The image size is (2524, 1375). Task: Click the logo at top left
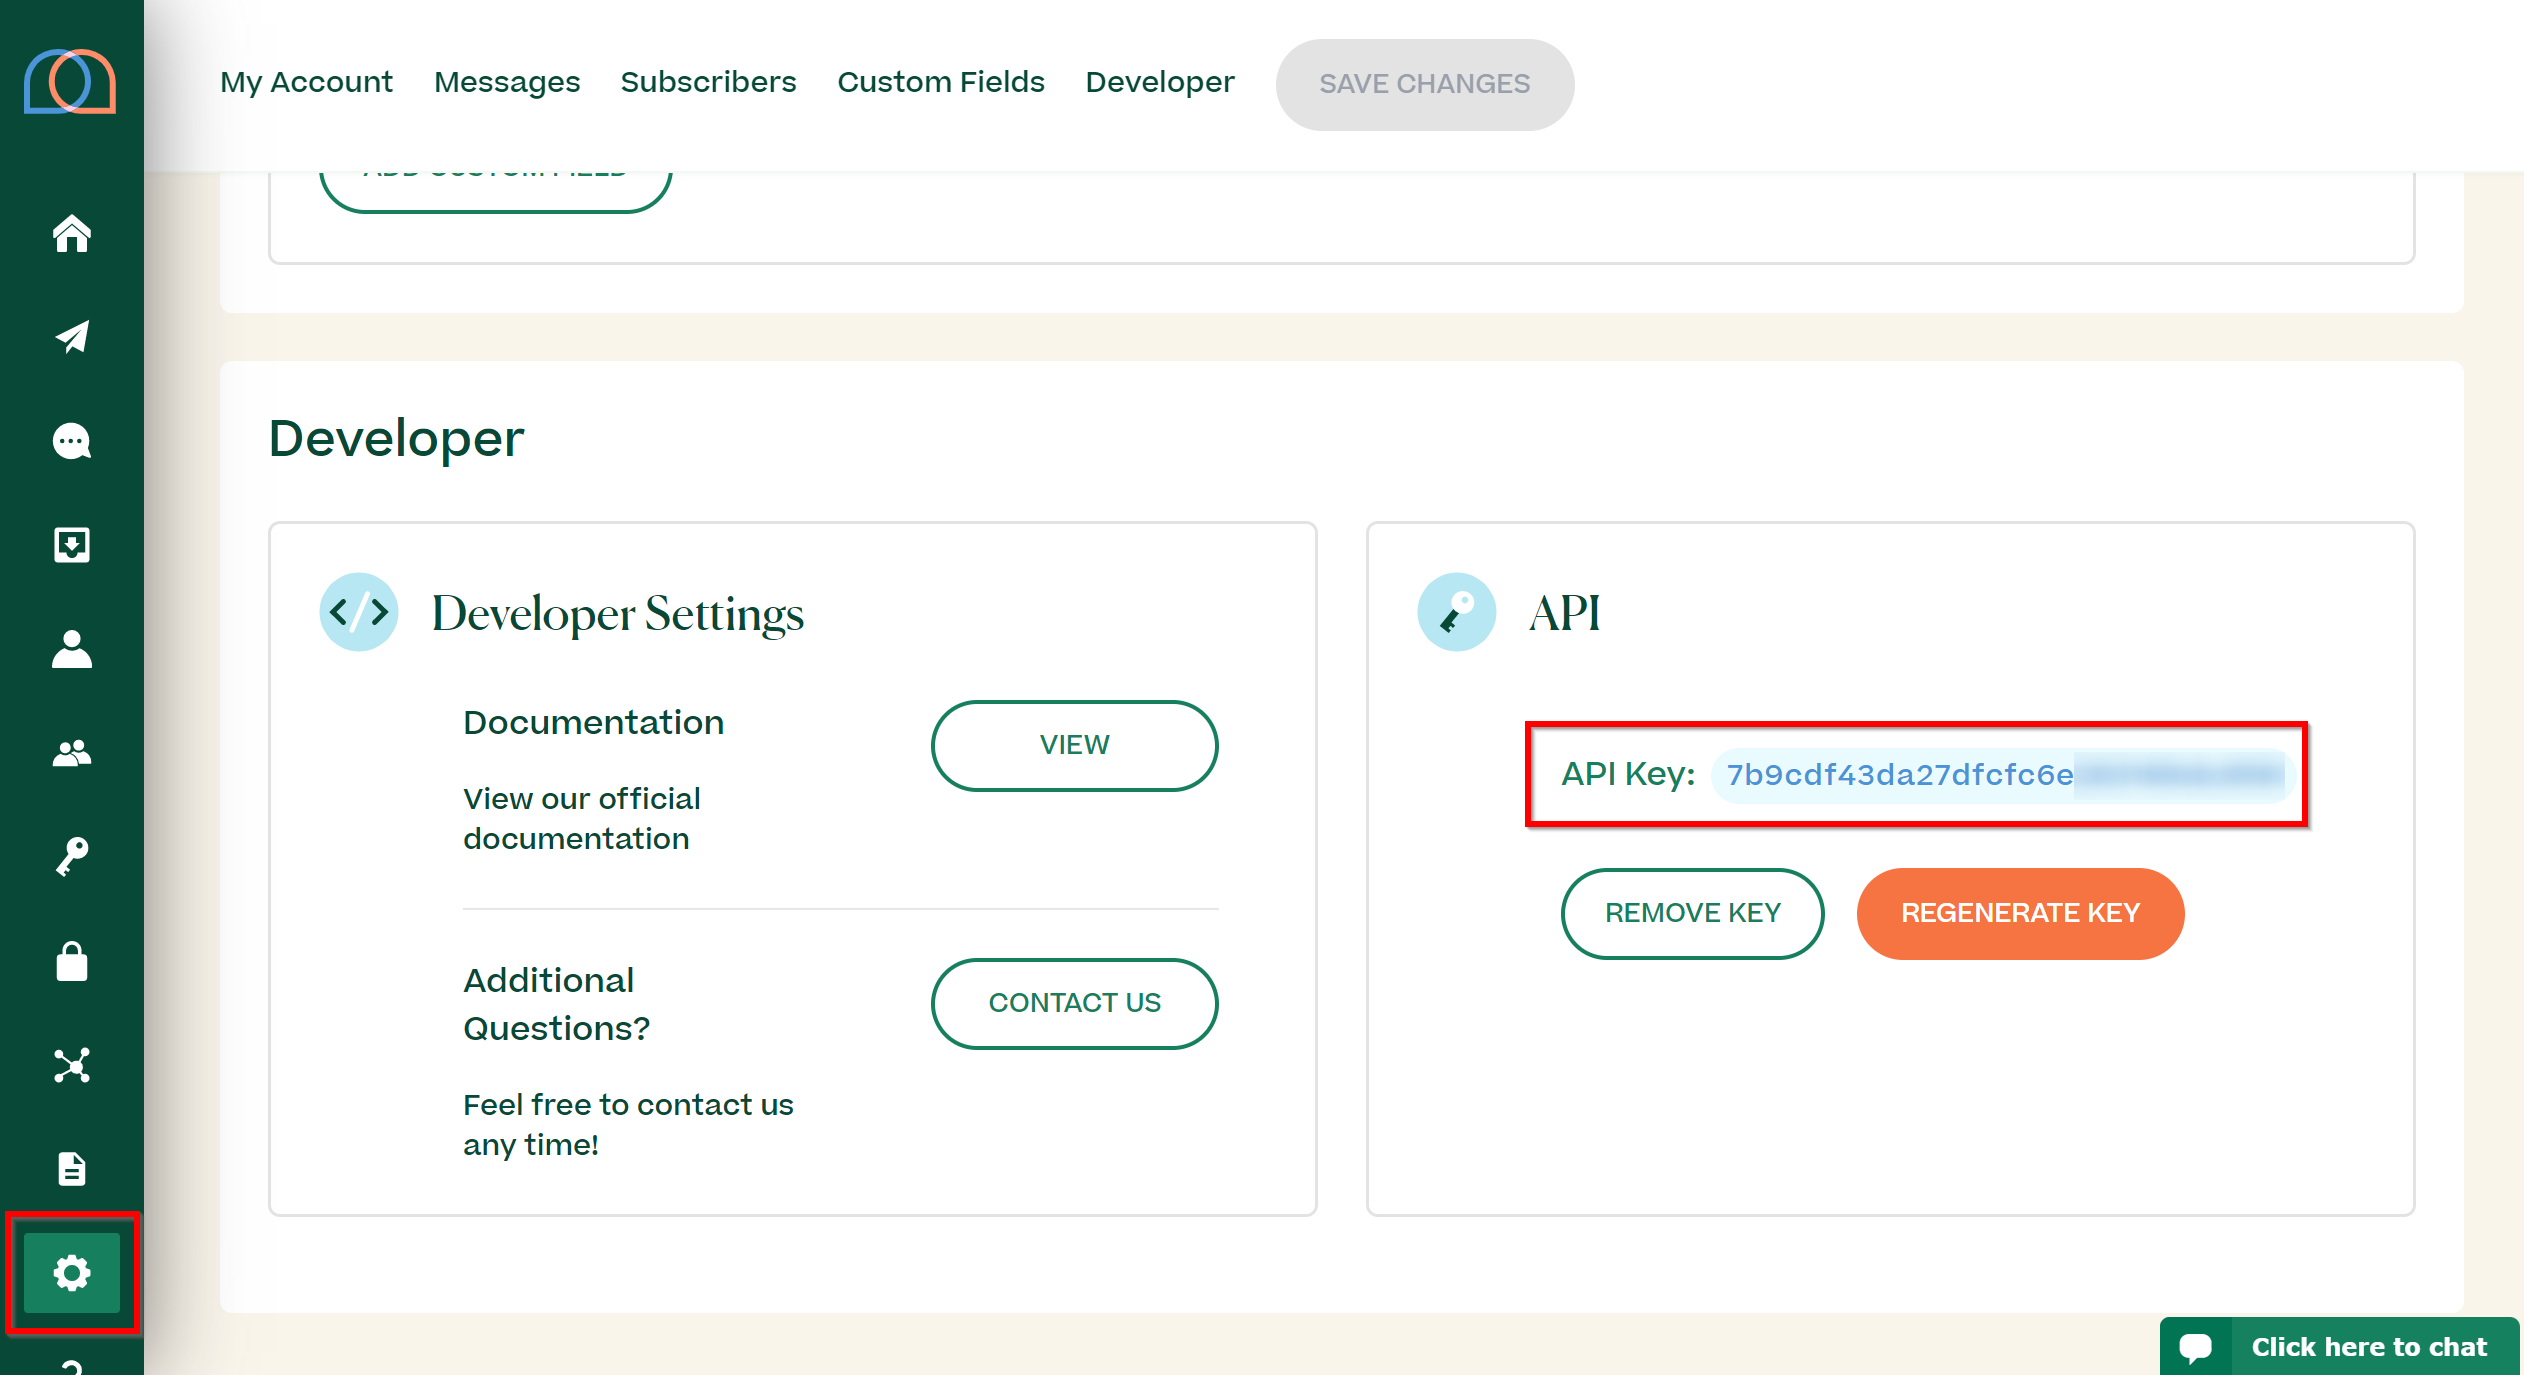(70, 82)
